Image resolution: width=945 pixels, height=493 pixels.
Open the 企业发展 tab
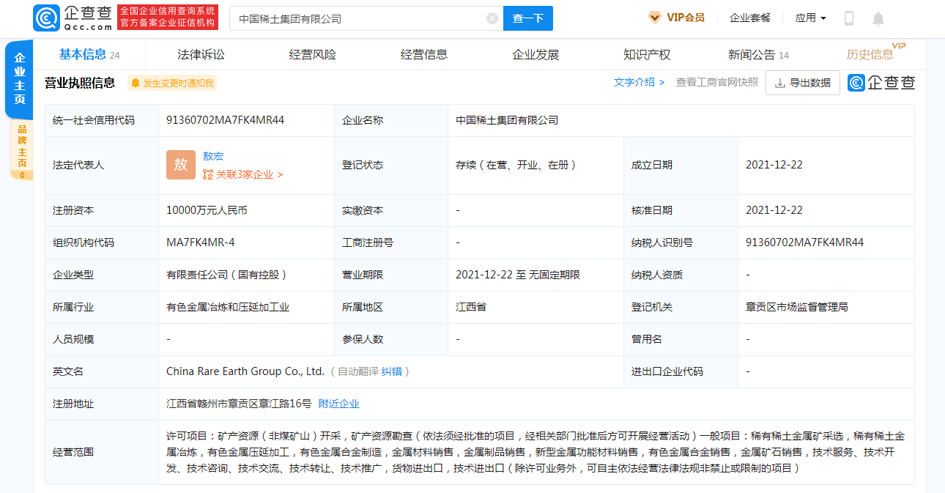pos(535,55)
